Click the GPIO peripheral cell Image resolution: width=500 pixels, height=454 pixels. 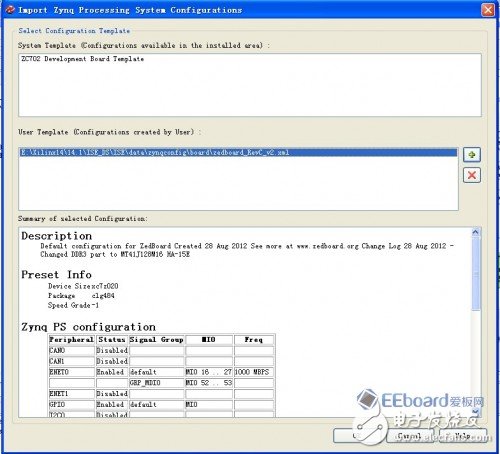72,404
